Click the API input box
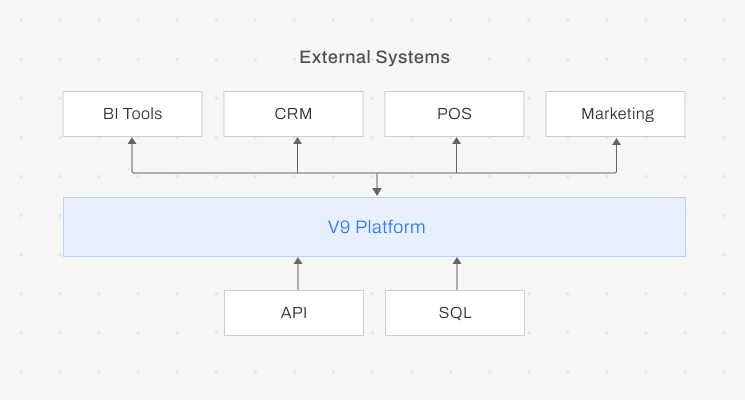The image size is (745, 400). coord(293,313)
